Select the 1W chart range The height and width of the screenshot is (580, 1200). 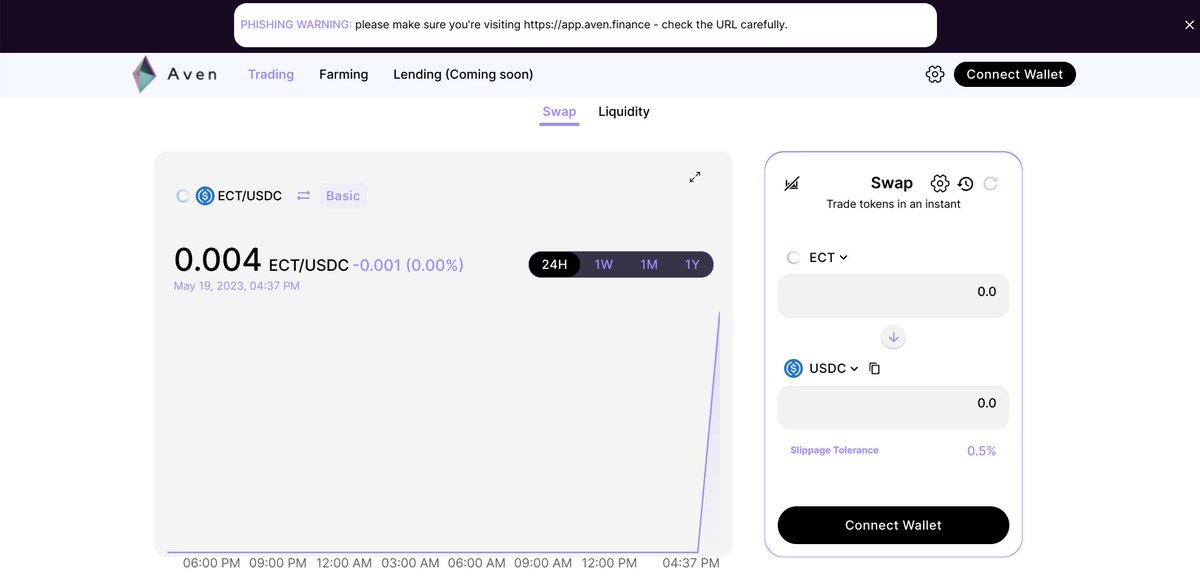pyautogui.click(x=603, y=264)
